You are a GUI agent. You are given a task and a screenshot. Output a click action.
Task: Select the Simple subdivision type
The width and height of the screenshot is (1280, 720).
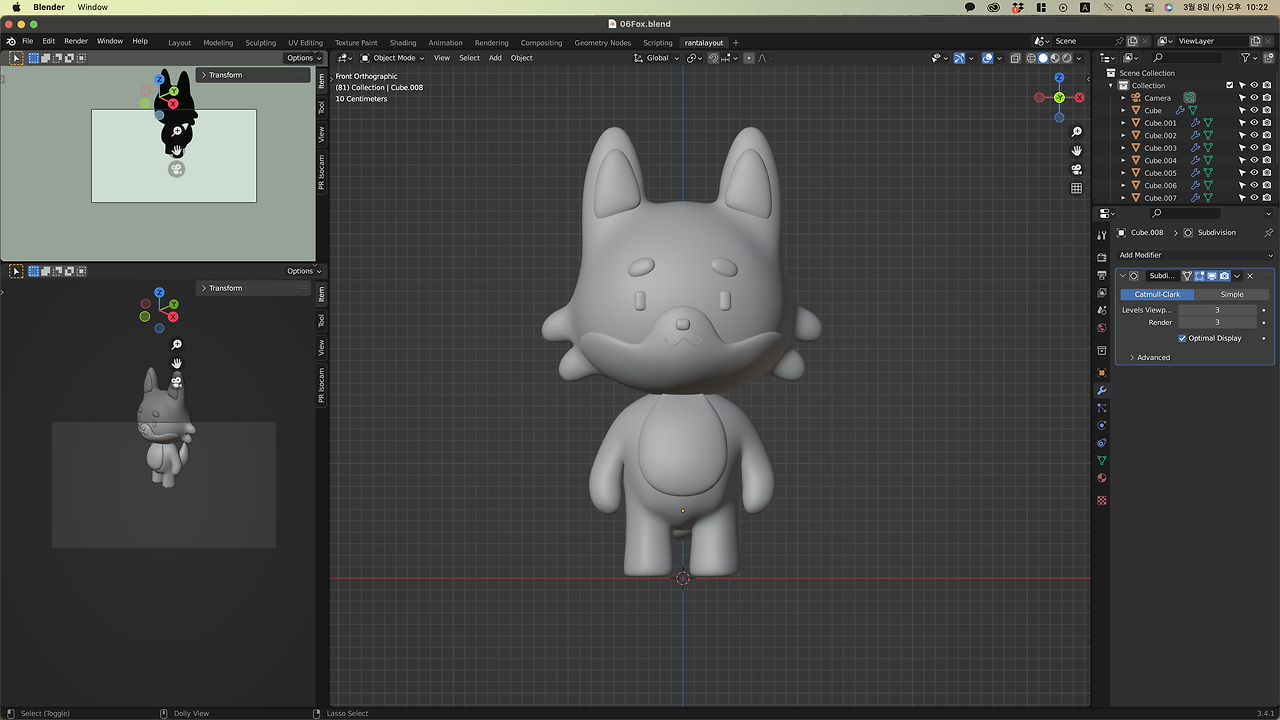click(1232, 294)
